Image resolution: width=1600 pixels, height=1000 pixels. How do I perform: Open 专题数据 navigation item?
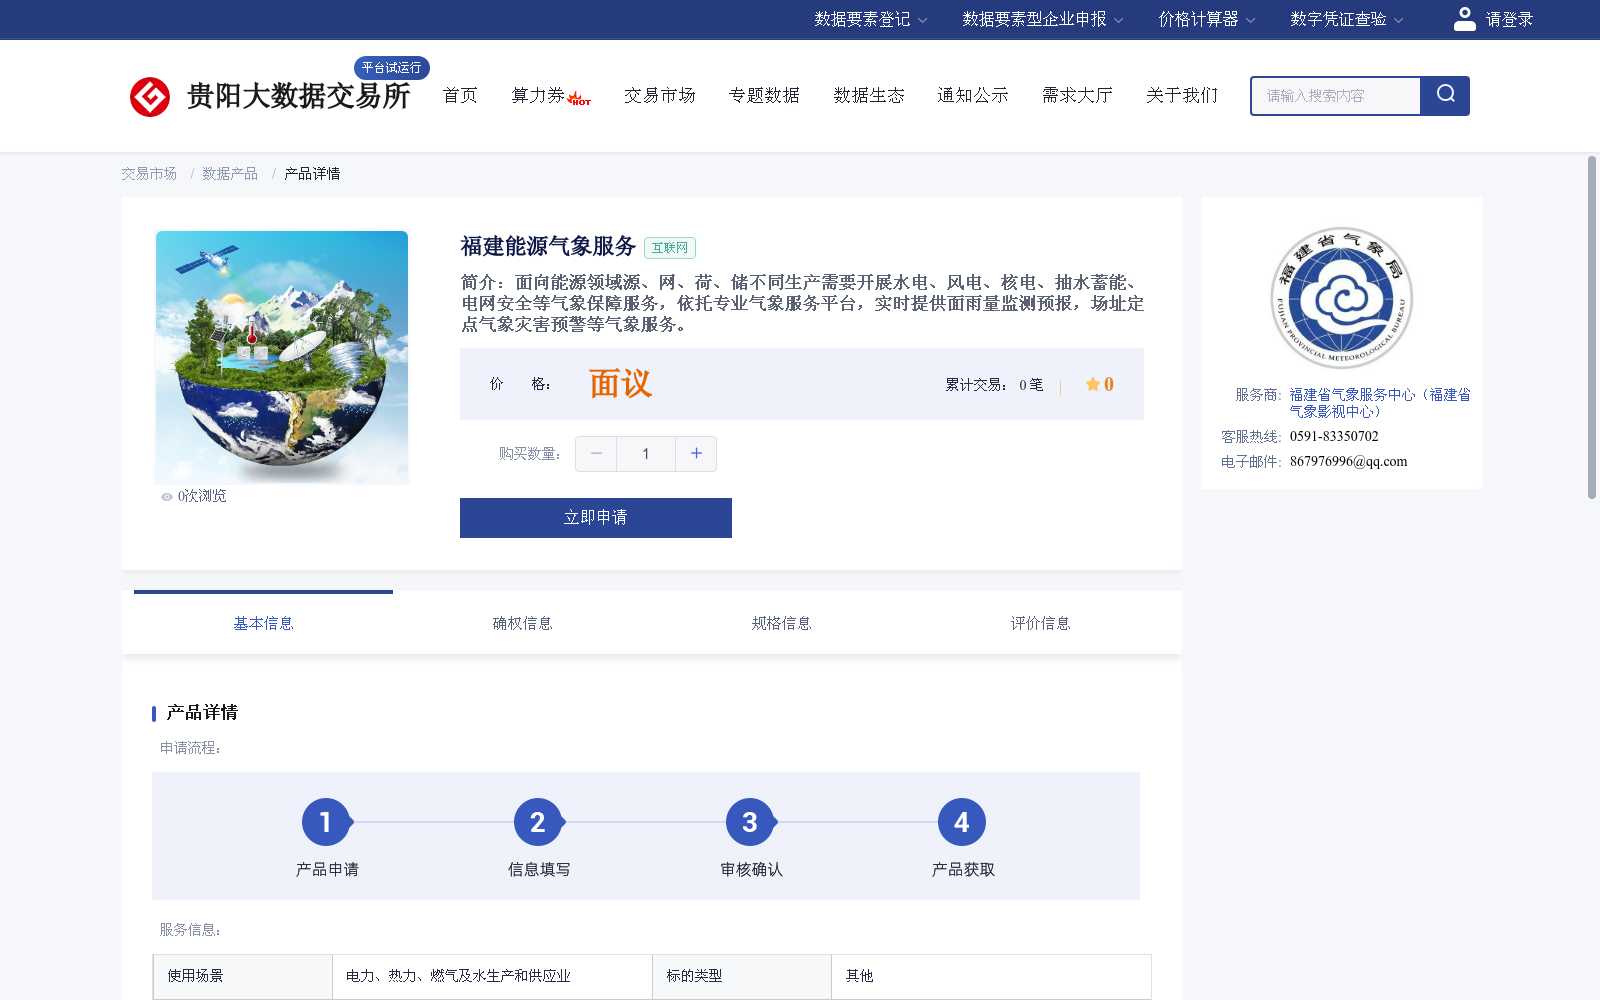[x=764, y=96]
